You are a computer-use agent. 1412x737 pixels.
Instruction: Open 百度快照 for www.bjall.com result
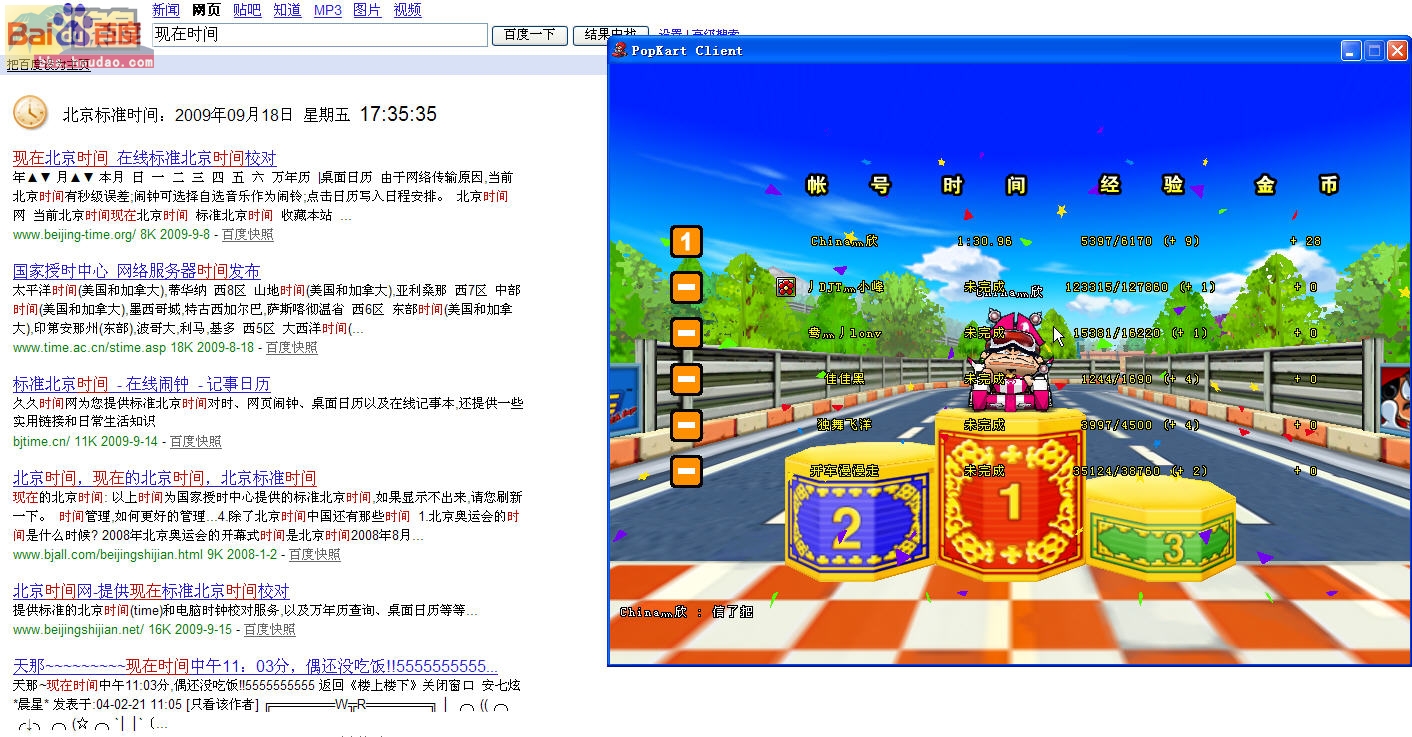[314, 554]
